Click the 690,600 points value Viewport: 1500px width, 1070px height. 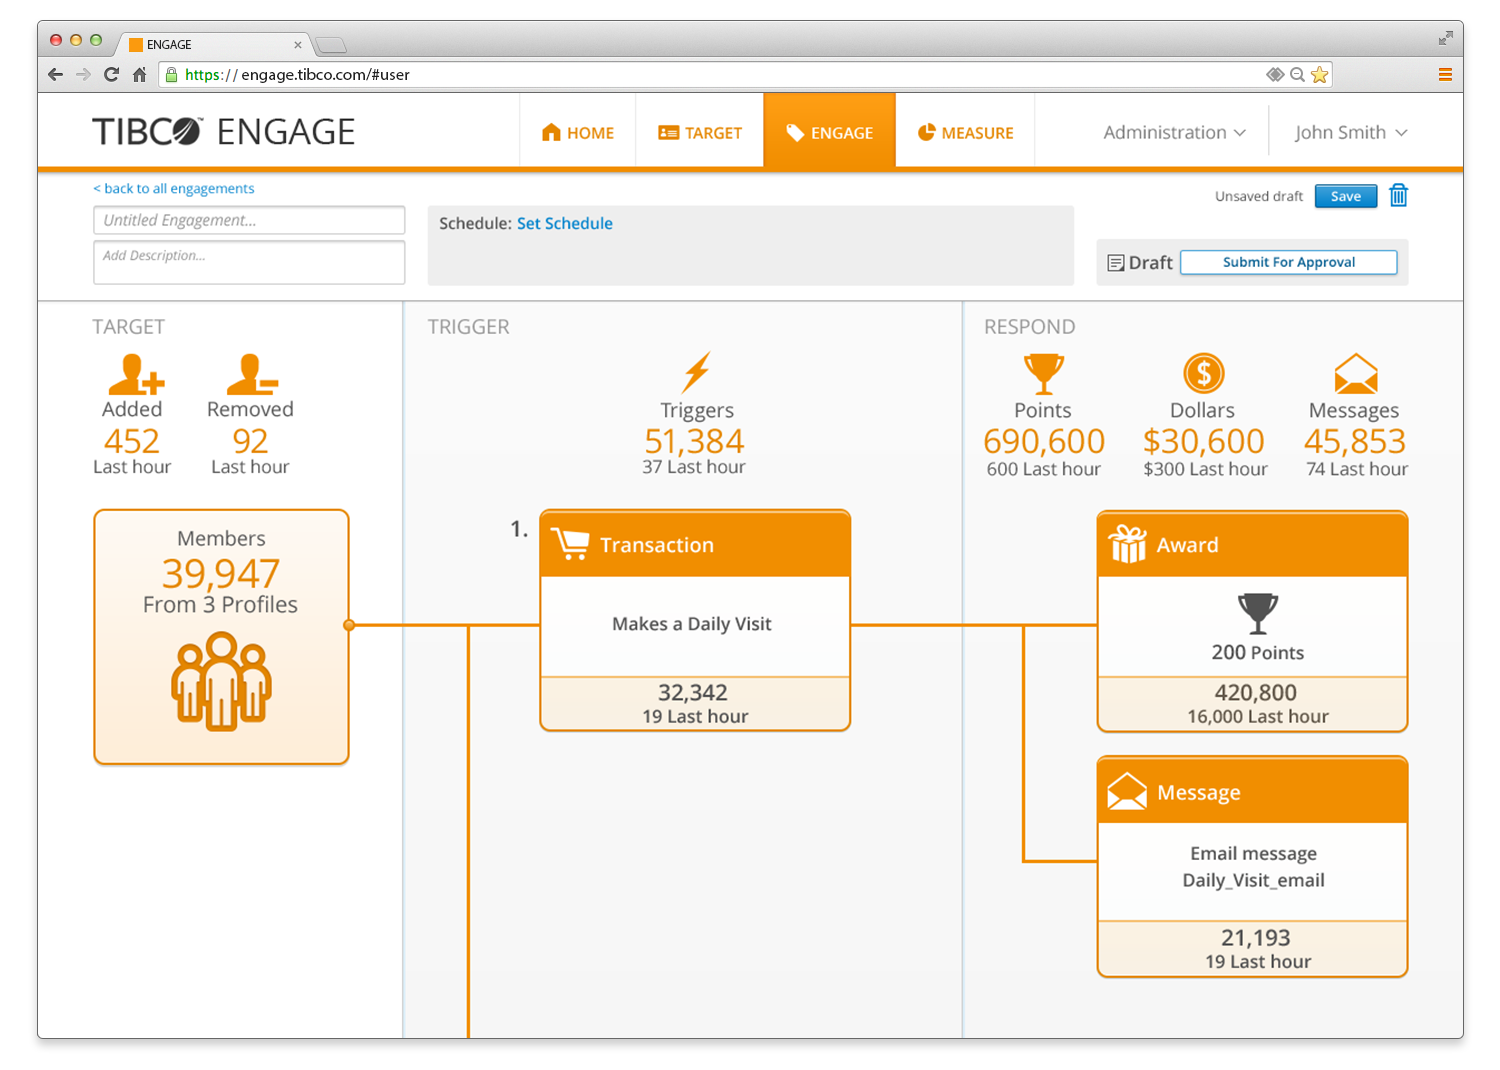click(x=1044, y=441)
